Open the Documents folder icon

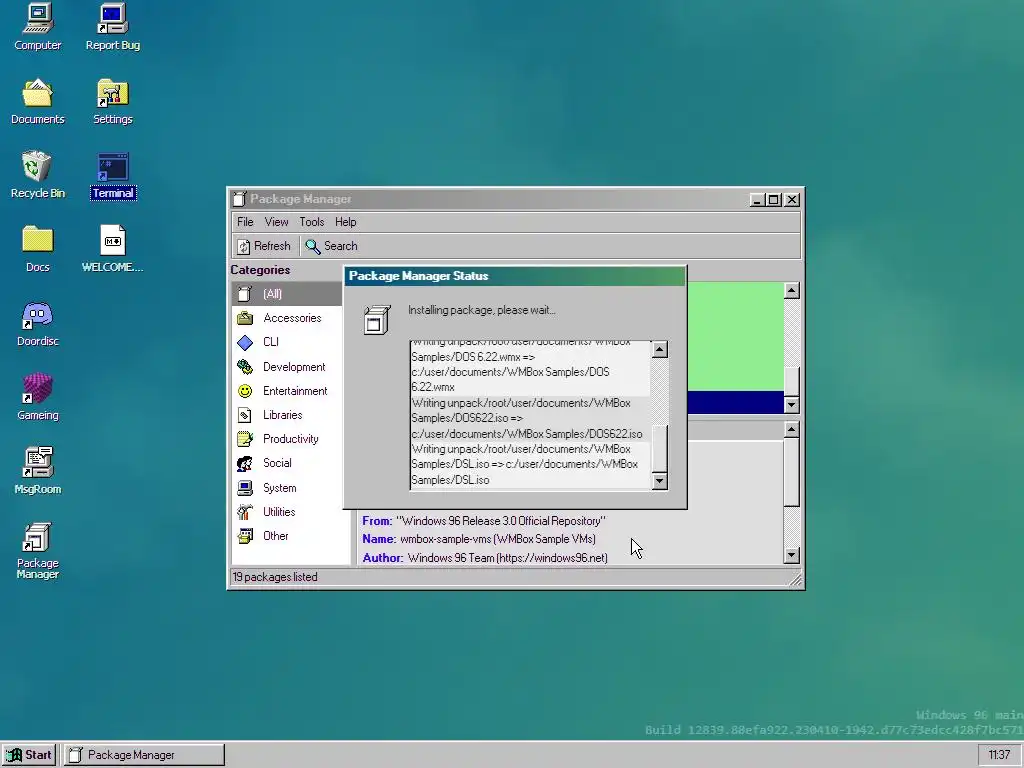point(37,102)
